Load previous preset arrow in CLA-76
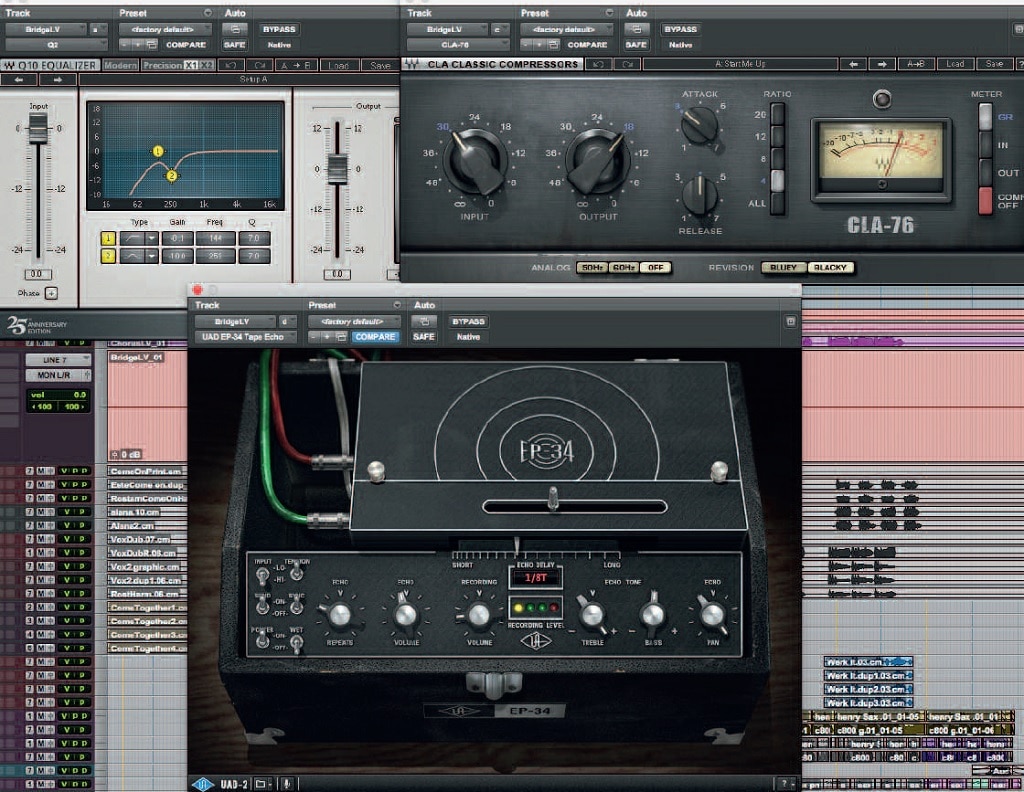Screen dimensions: 1024x792 point(853,64)
